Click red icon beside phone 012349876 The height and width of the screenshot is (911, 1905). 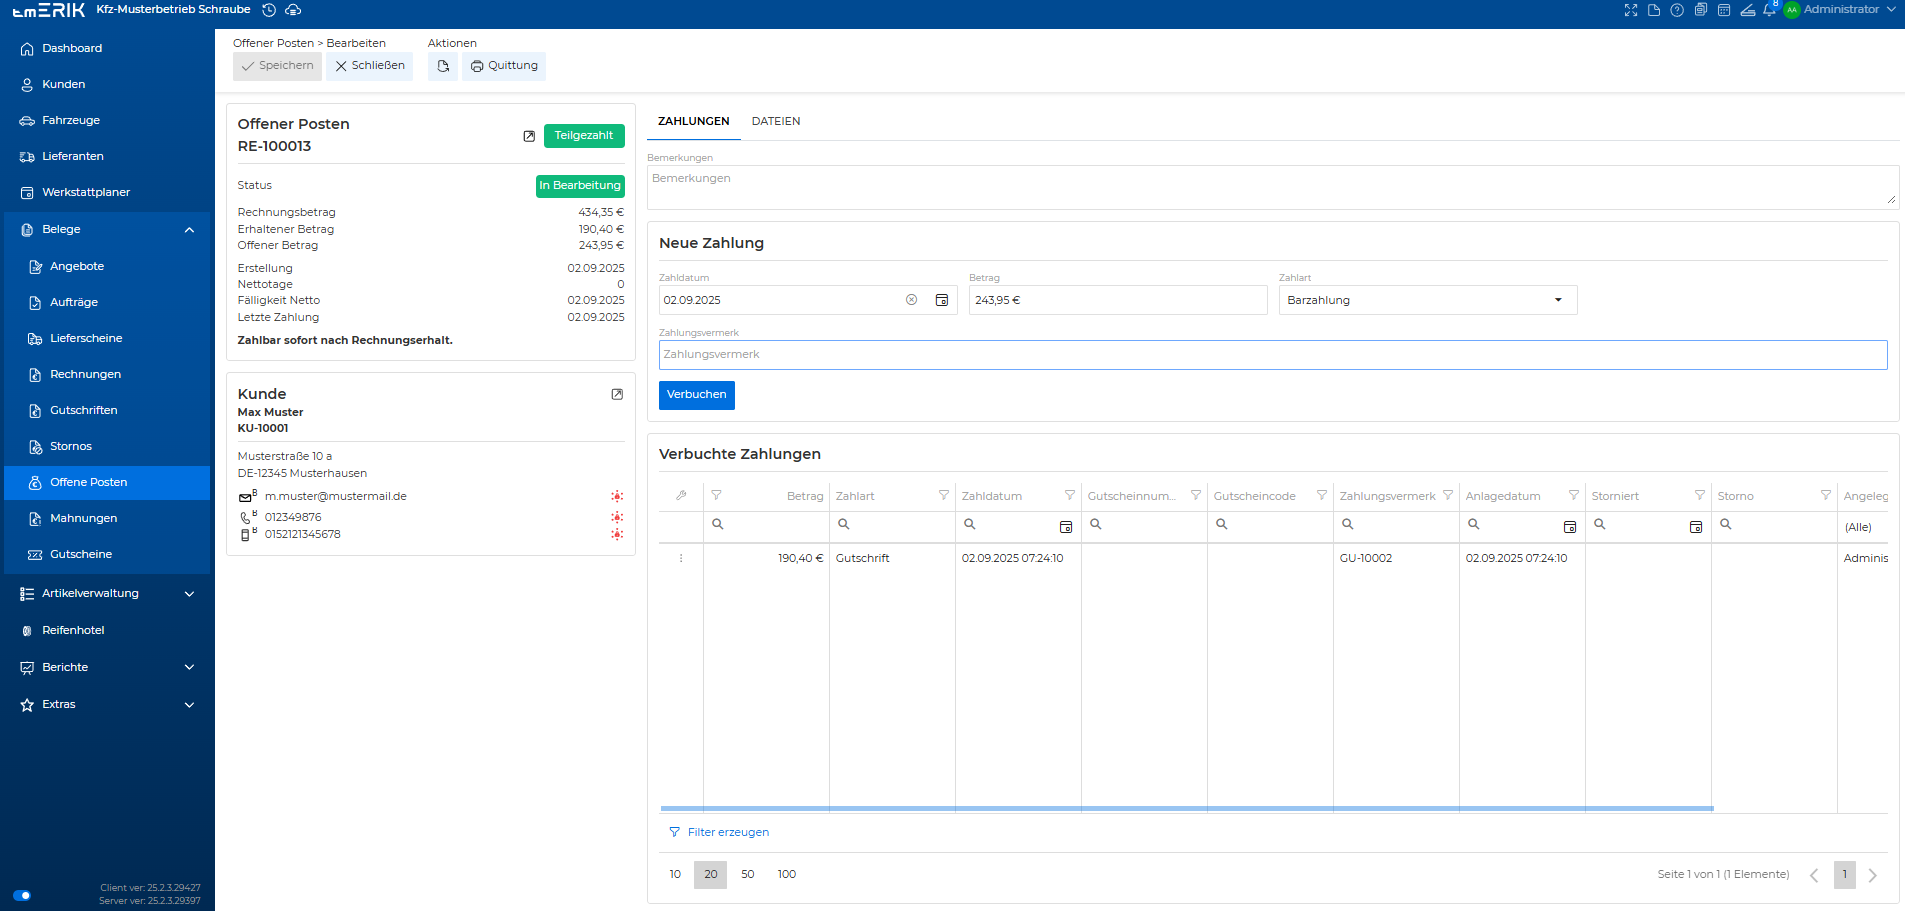pos(617,517)
